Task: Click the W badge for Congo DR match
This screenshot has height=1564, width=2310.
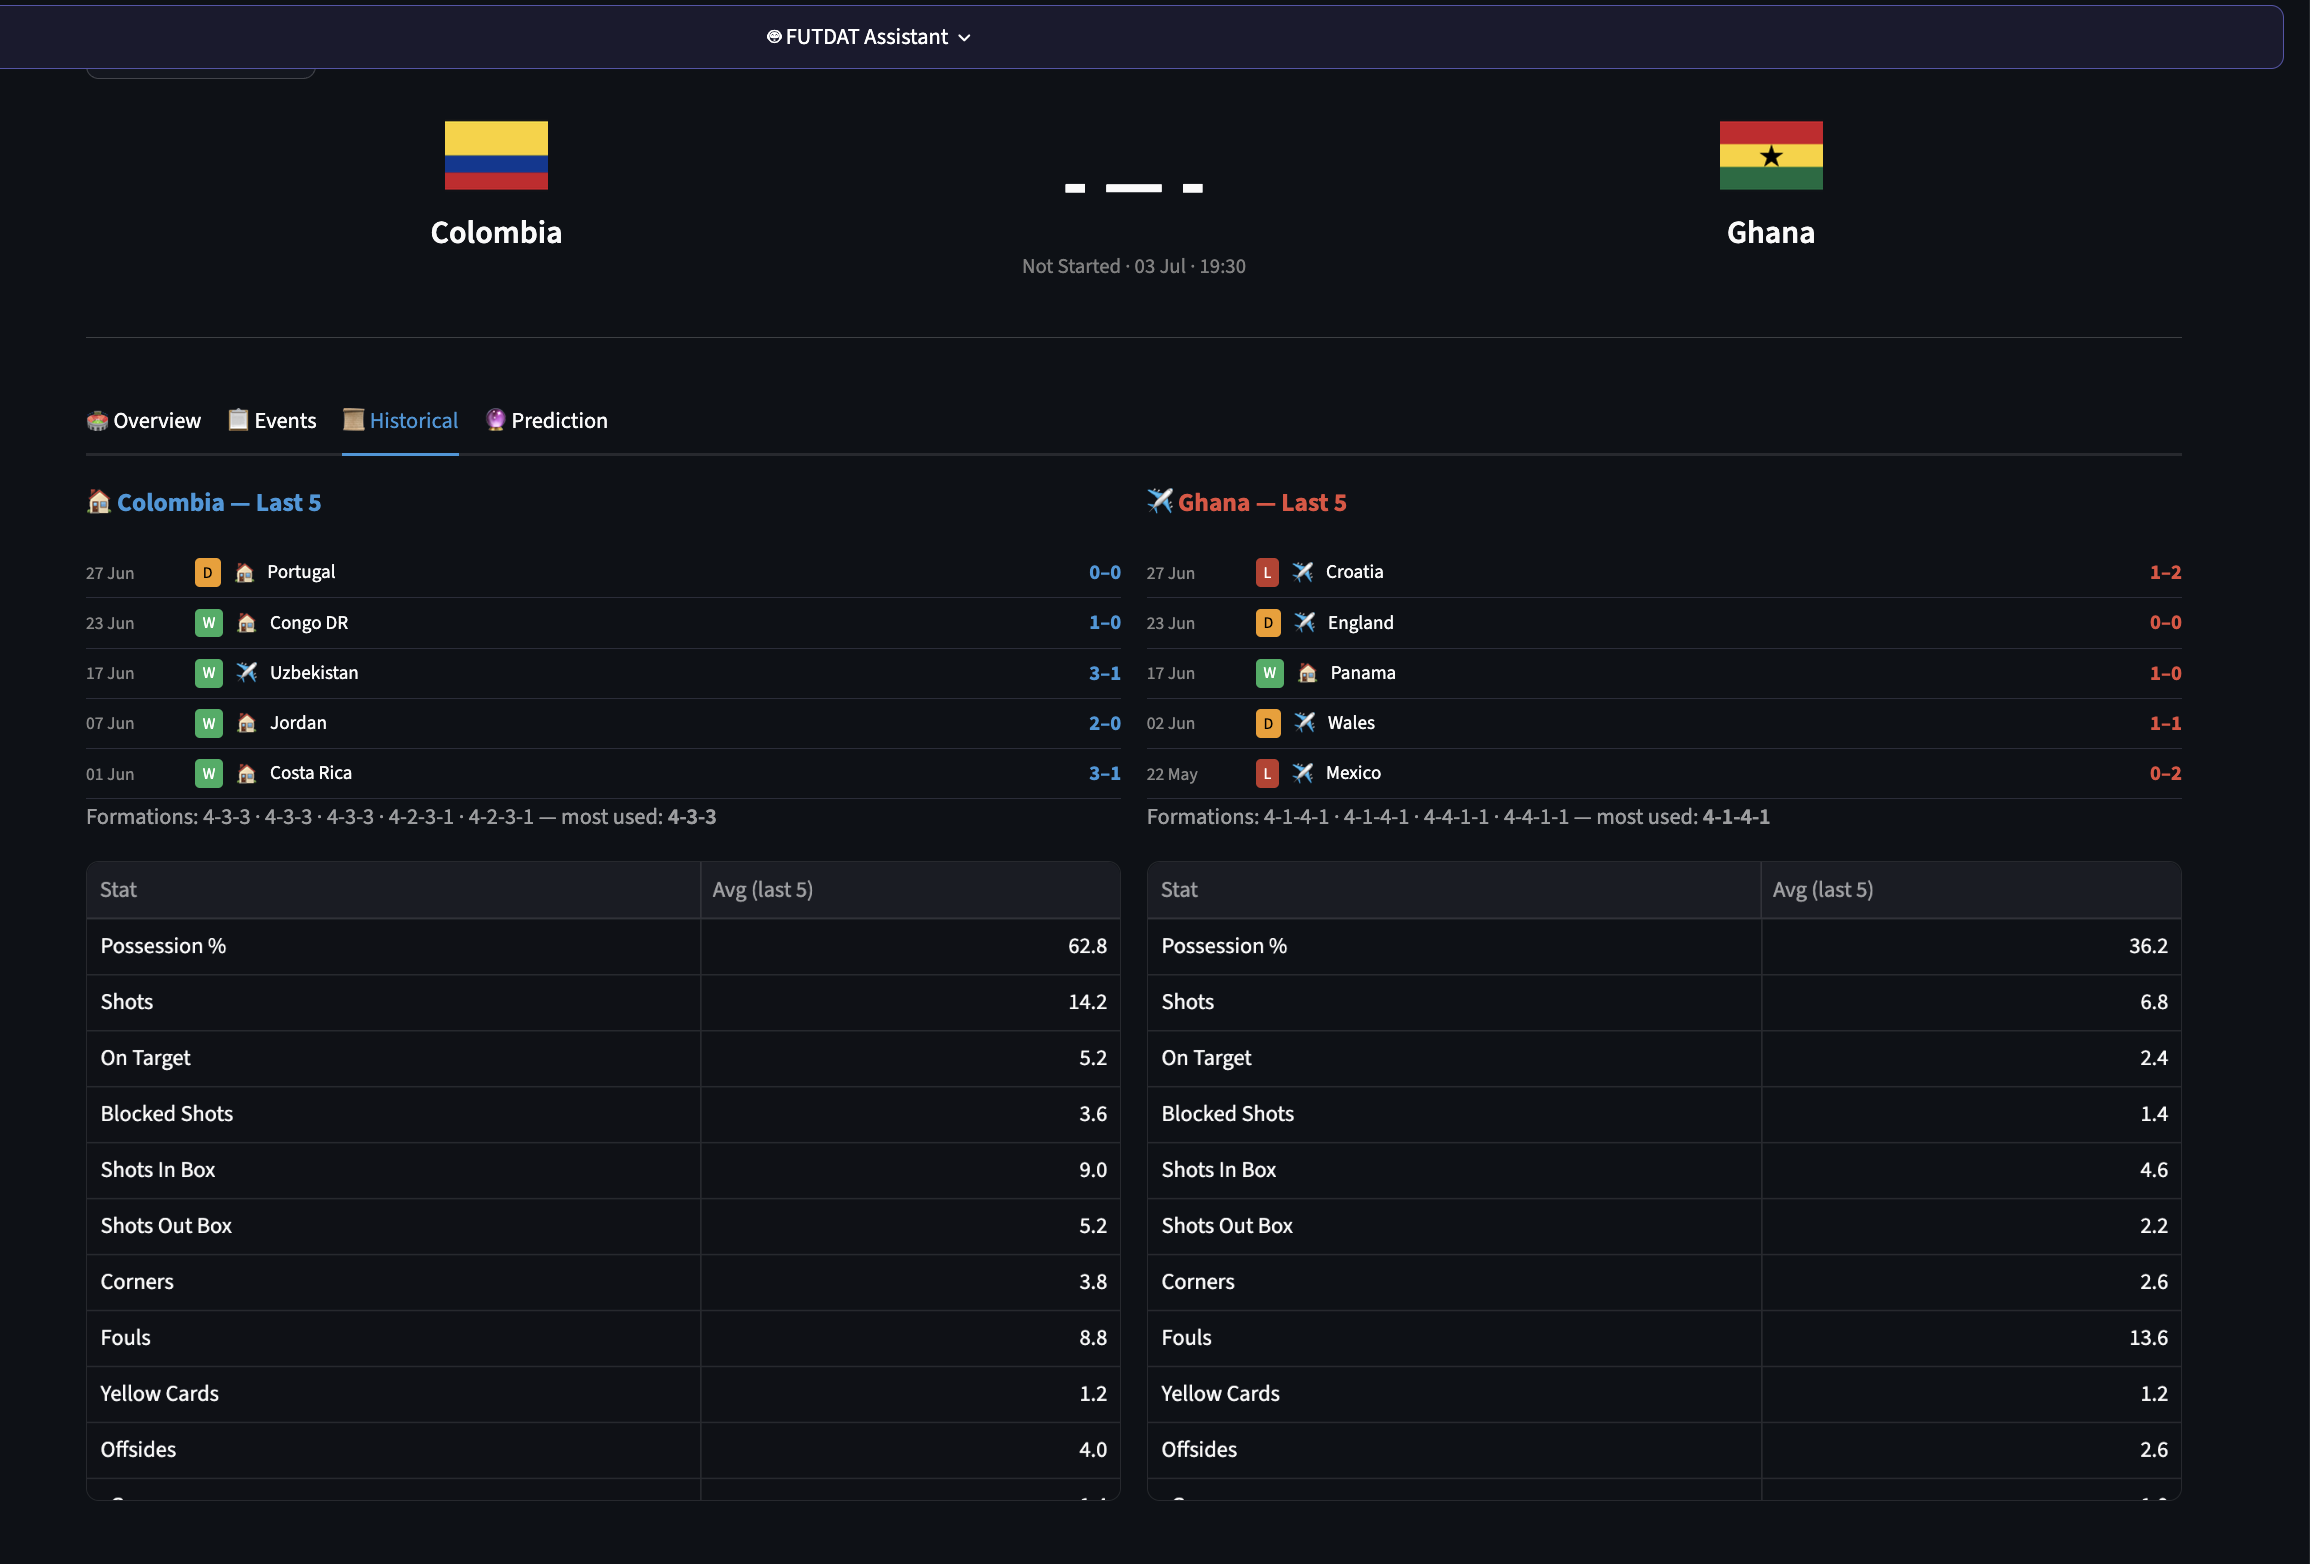Action: click(208, 623)
